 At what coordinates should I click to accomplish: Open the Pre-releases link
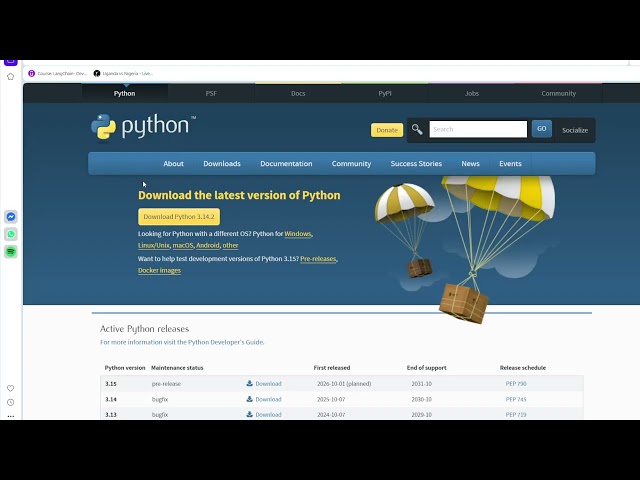(318, 259)
